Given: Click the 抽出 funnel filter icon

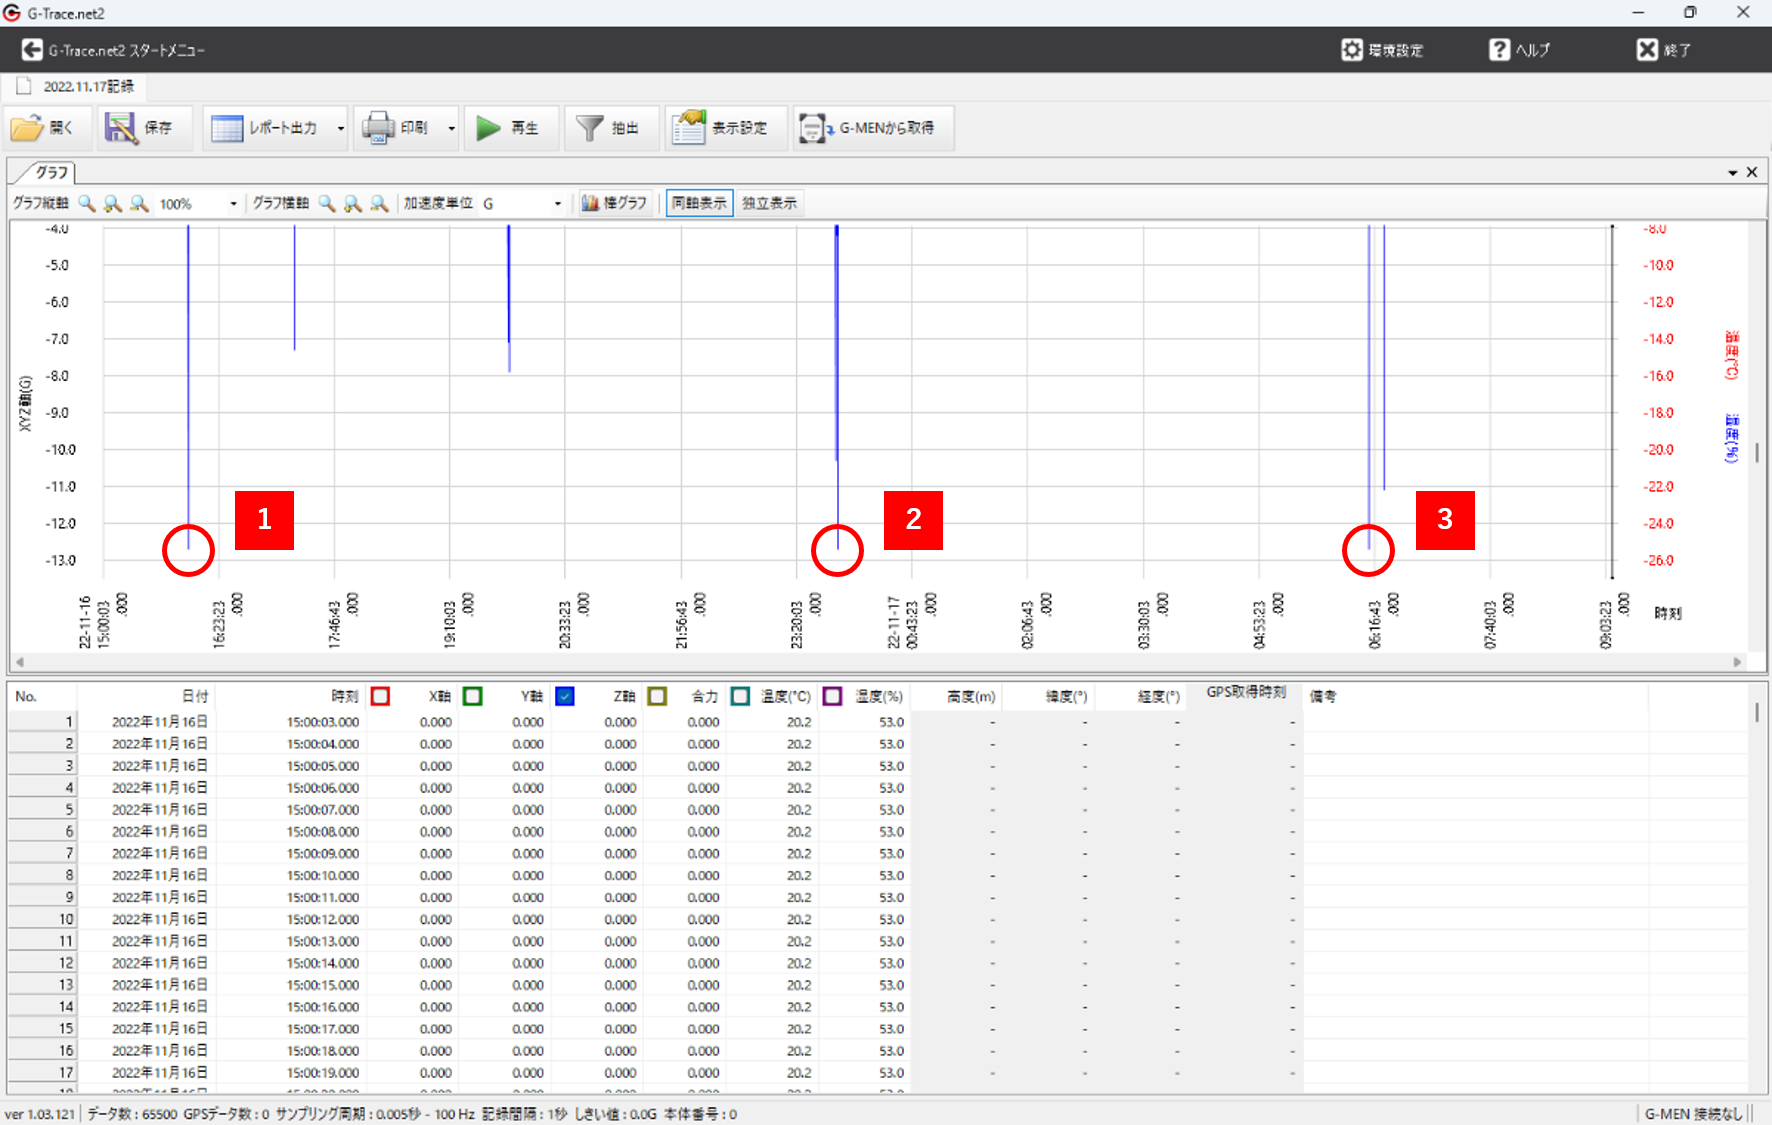Looking at the screenshot, I should 590,128.
